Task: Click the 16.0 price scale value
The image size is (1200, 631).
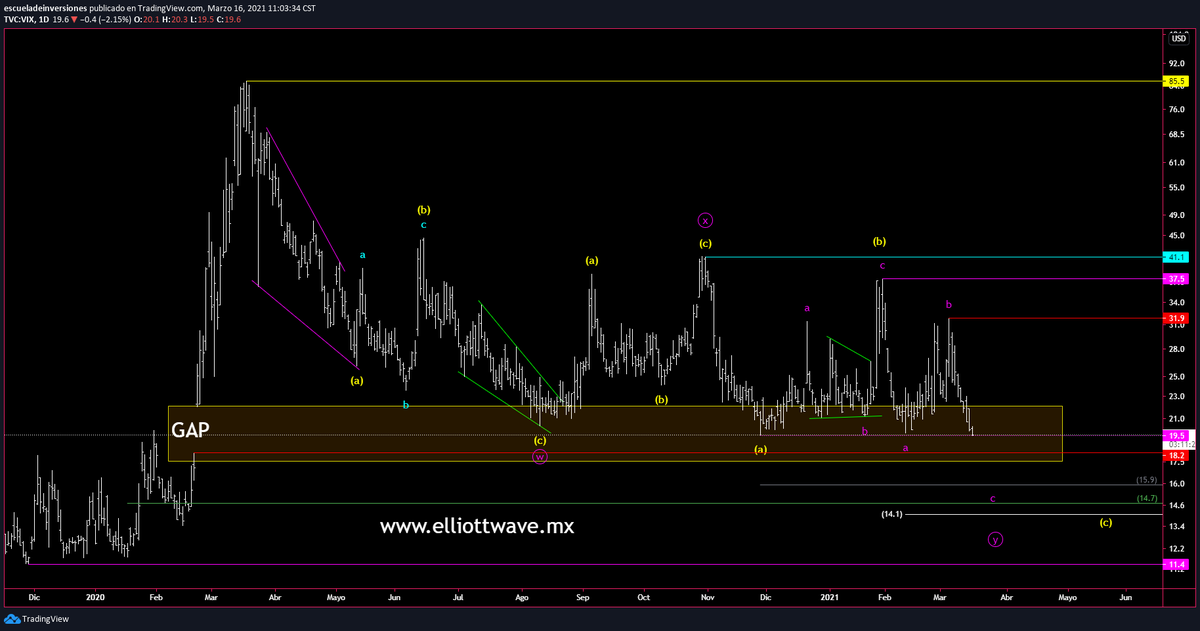Action: click(x=1176, y=484)
